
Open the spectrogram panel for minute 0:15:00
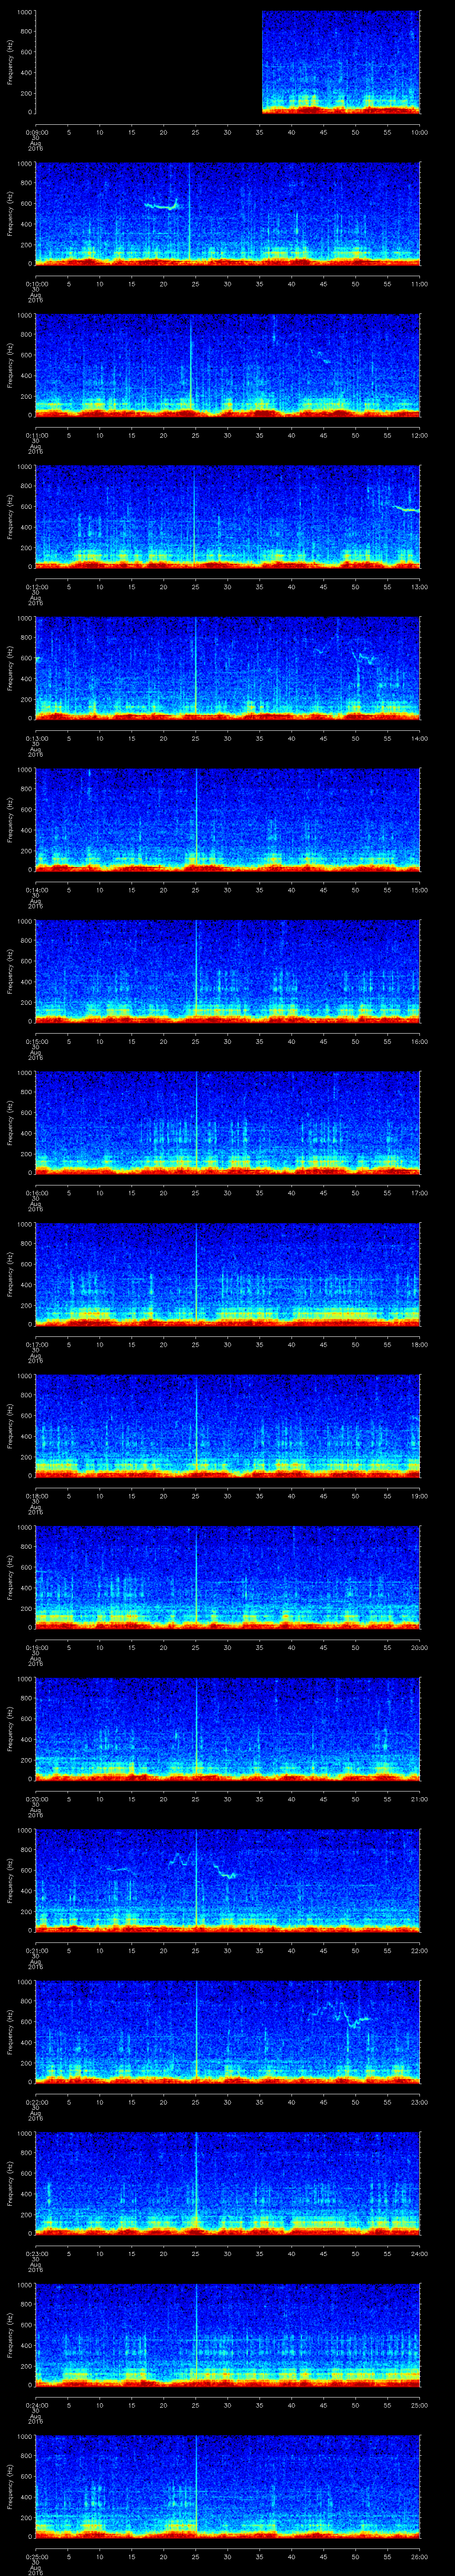click(228, 971)
